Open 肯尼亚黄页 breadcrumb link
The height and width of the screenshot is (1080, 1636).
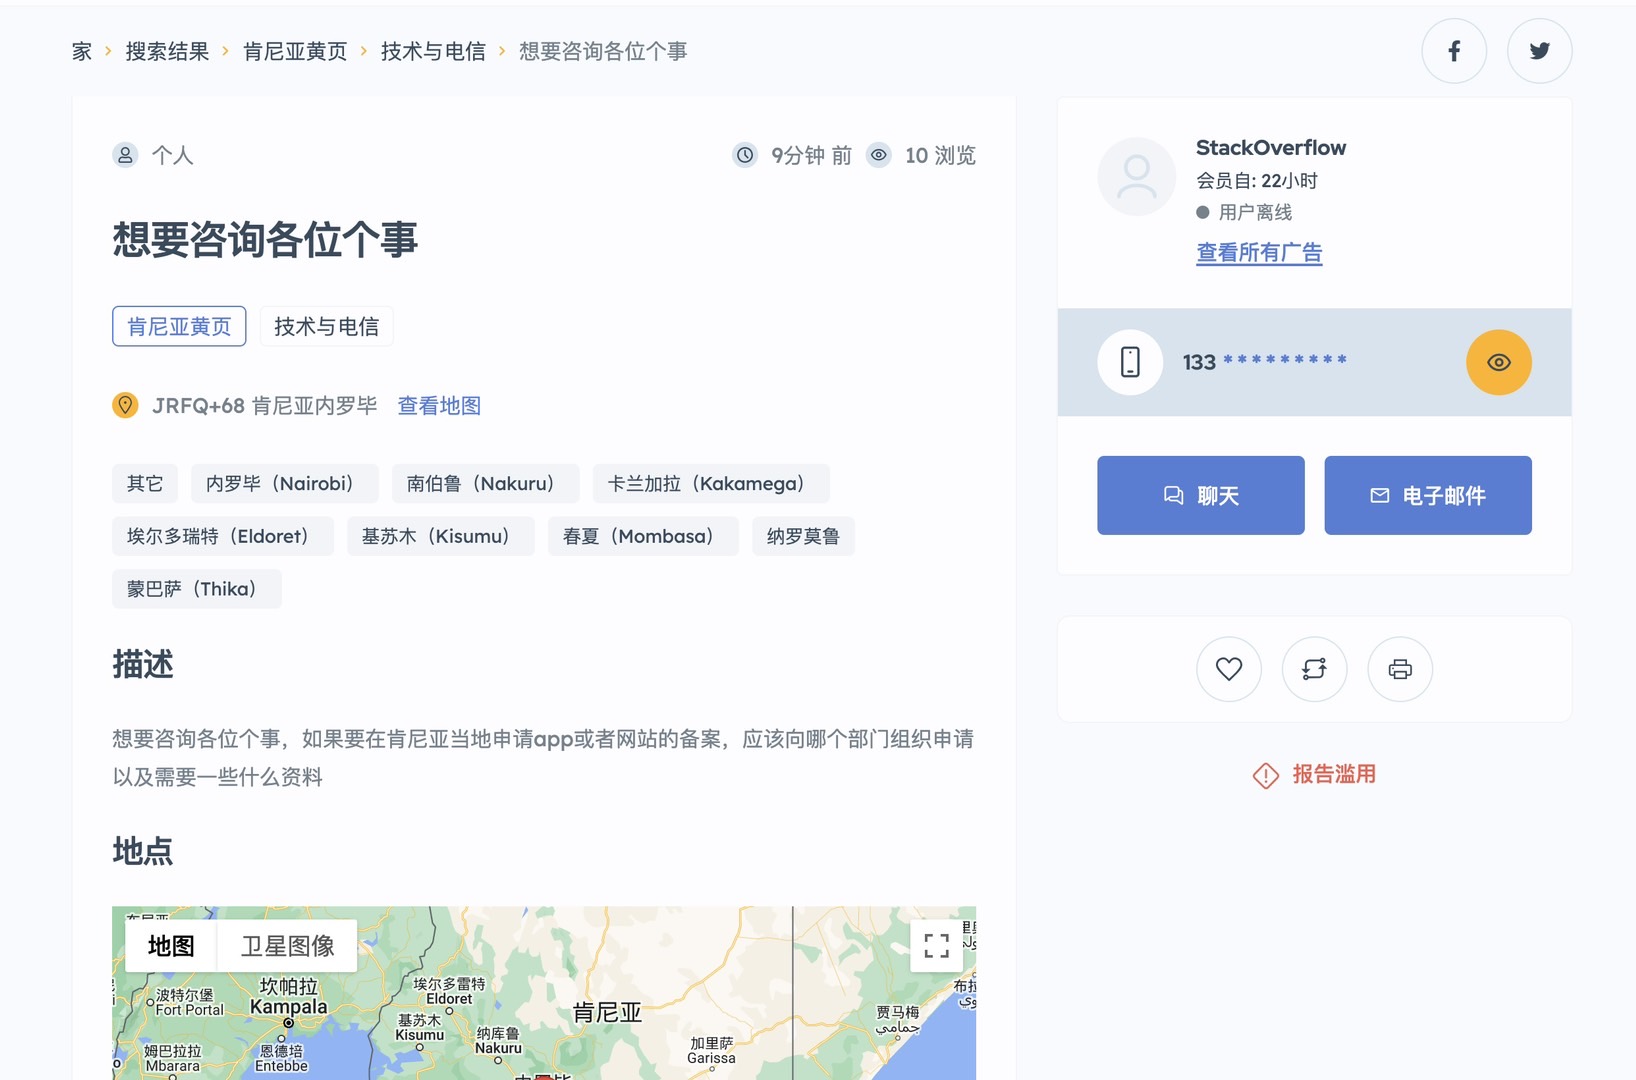click(x=295, y=51)
